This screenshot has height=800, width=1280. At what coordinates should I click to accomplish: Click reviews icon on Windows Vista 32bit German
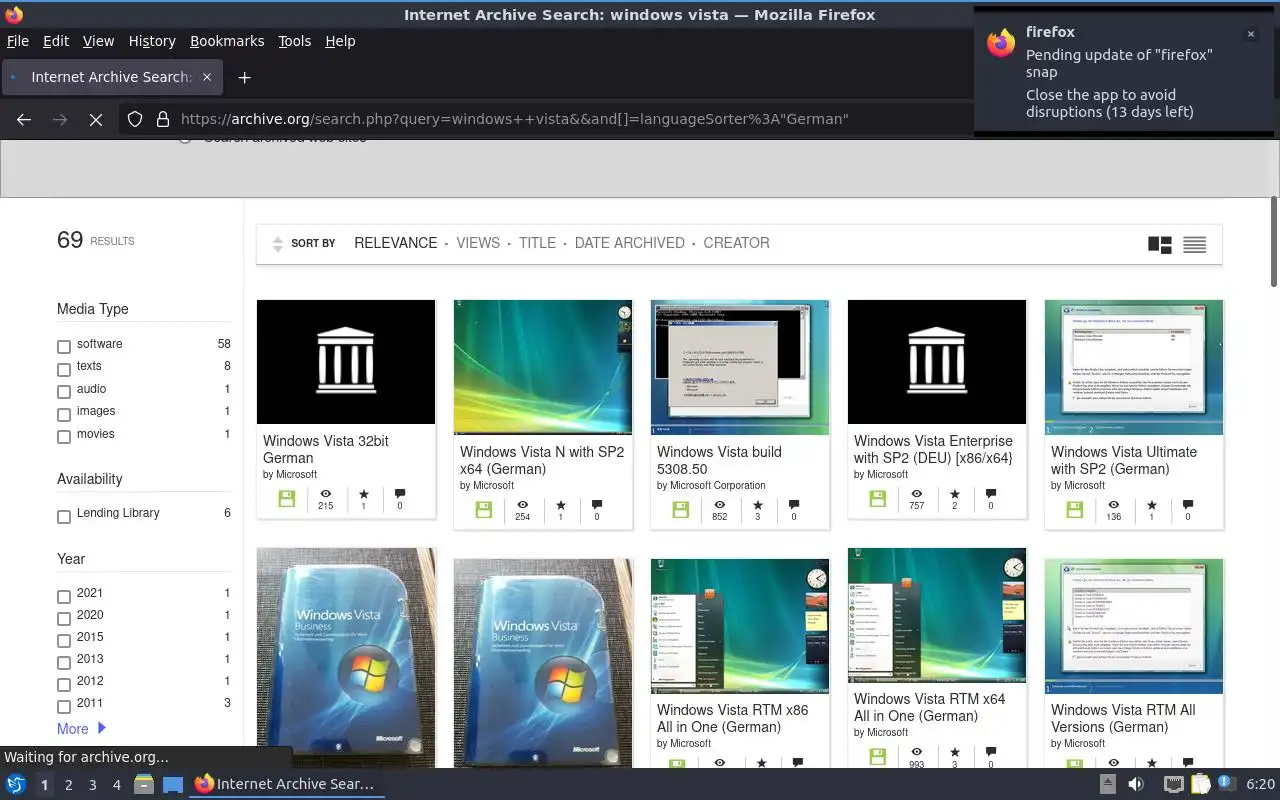click(400, 494)
